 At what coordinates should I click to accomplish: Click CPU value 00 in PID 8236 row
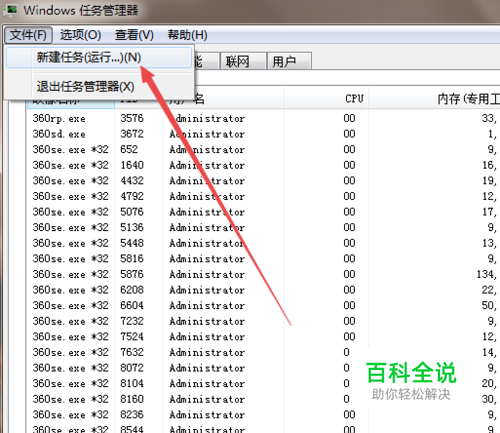349,415
